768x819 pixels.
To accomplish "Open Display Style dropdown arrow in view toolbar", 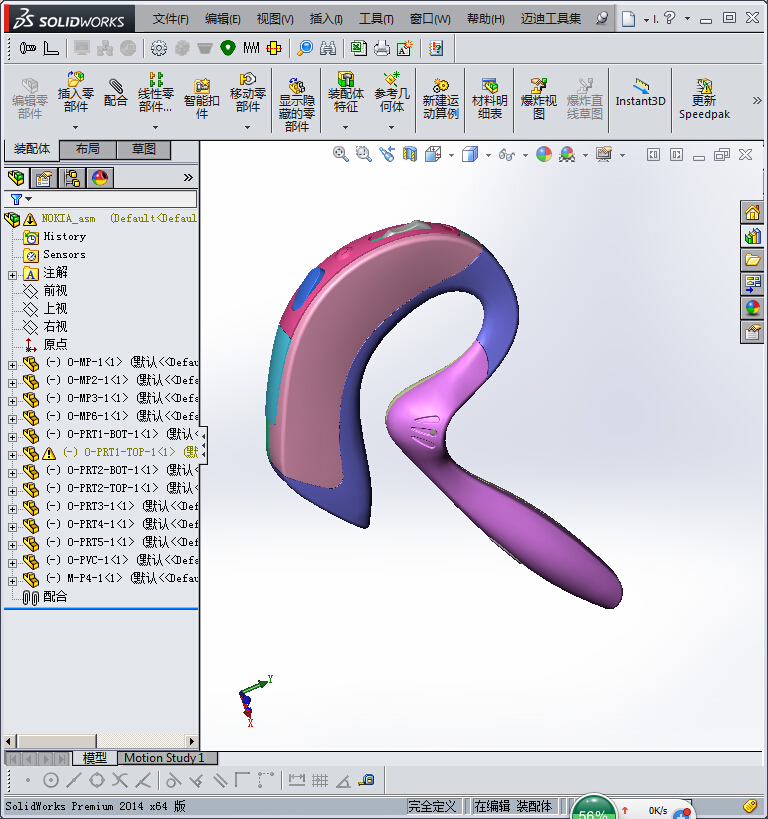I will (488, 155).
